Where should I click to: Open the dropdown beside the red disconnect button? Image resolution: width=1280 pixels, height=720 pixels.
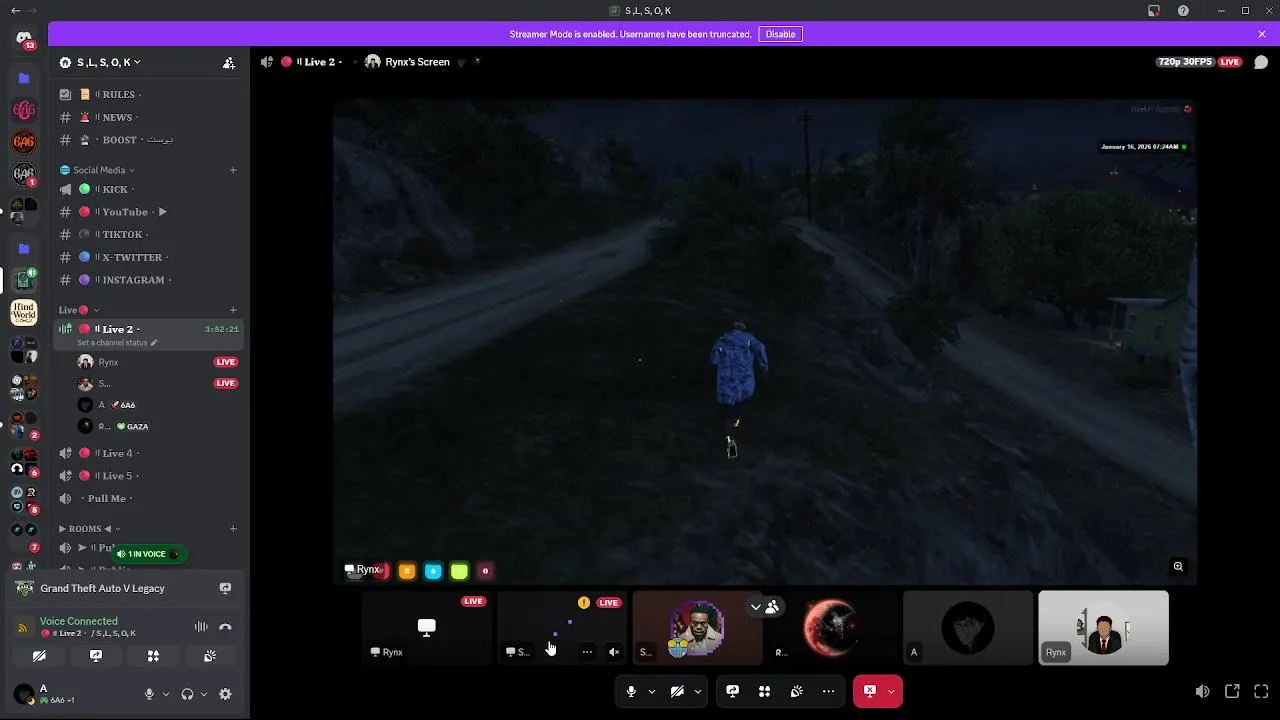tap(891, 691)
